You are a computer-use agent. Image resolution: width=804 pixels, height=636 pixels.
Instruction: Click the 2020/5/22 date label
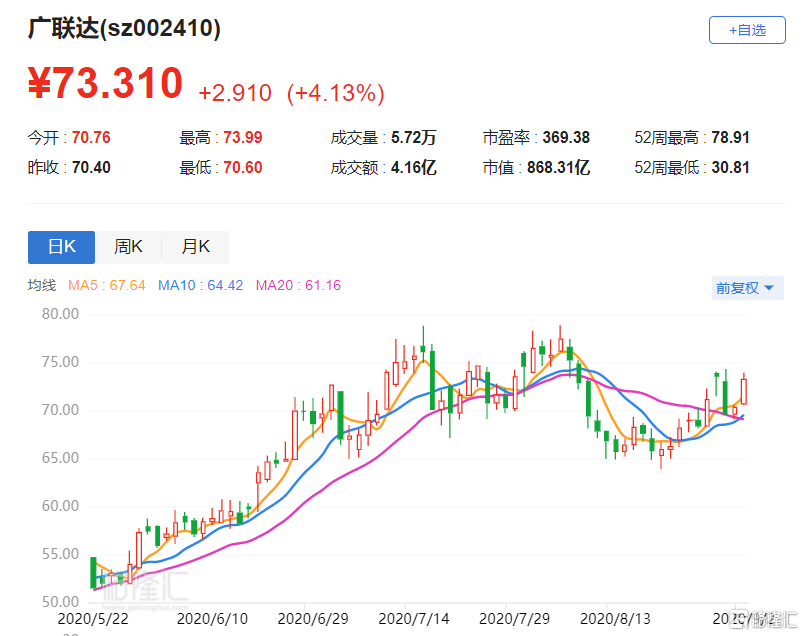coord(93,619)
